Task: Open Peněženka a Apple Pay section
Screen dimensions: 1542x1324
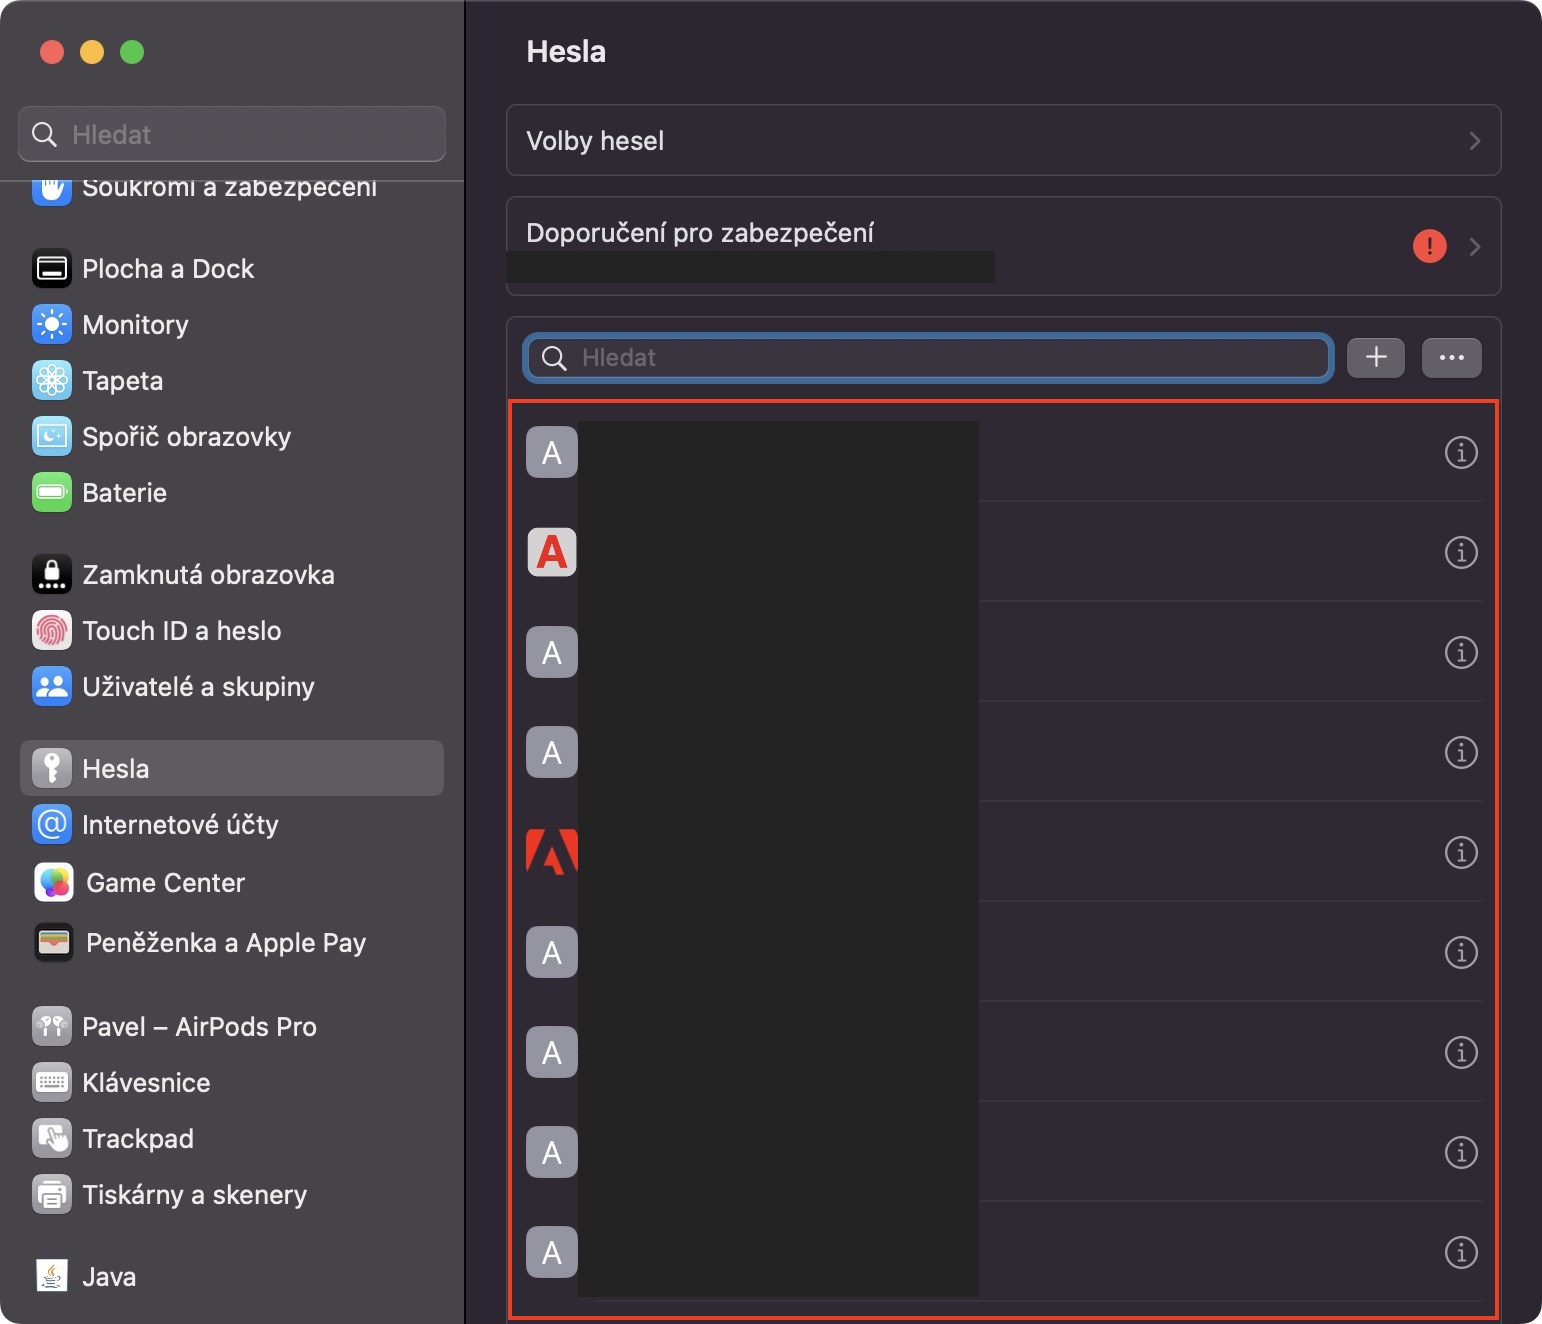Action: (x=225, y=942)
